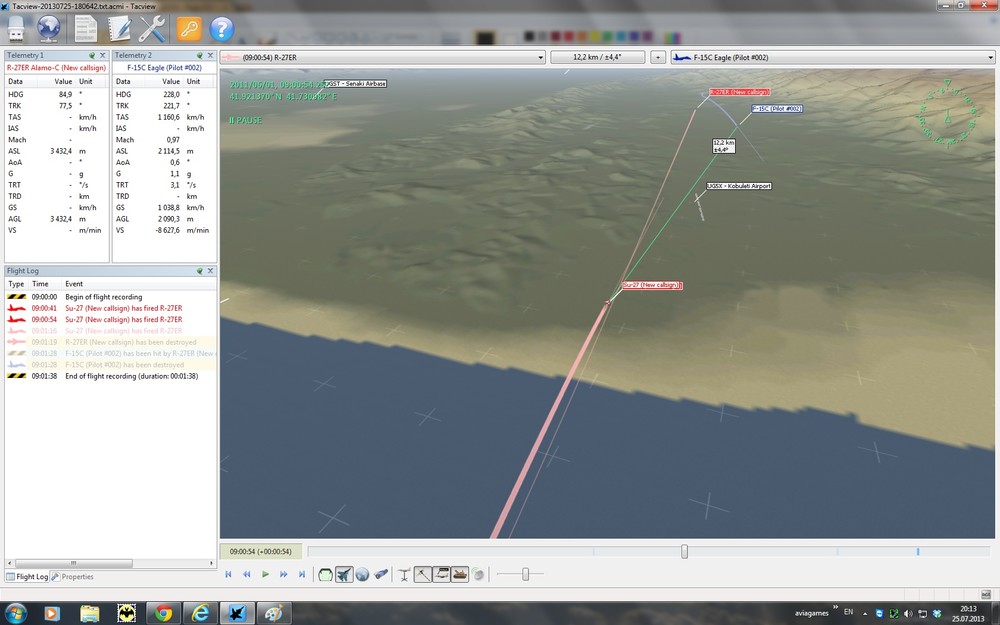Viewport: 1000px width, 625px height.
Task: Click the rewind playback button
Action: point(247,575)
